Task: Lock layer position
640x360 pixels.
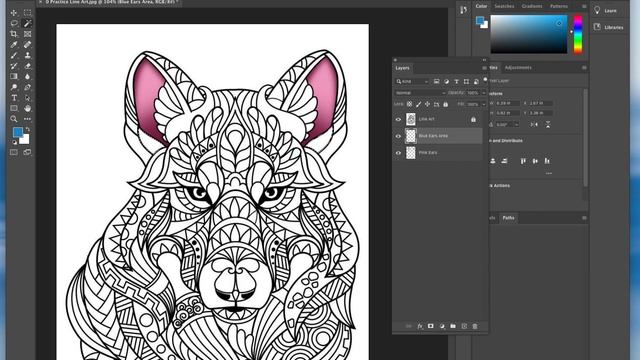Action: point(427,104)
